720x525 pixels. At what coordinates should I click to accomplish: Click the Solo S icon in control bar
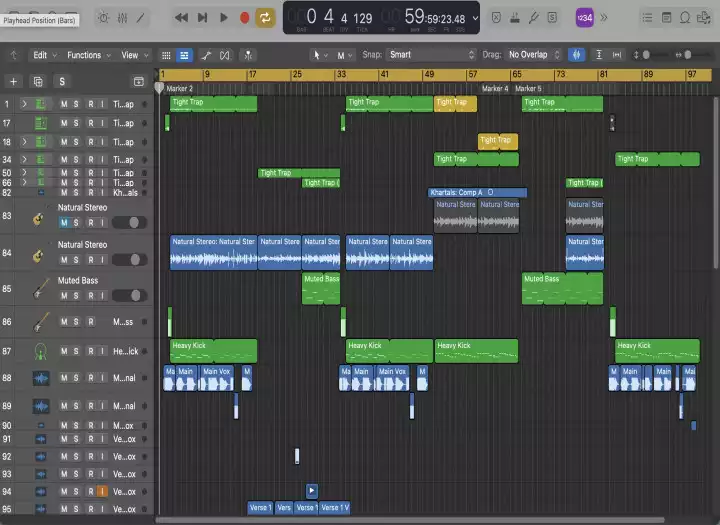click(552, 17)
